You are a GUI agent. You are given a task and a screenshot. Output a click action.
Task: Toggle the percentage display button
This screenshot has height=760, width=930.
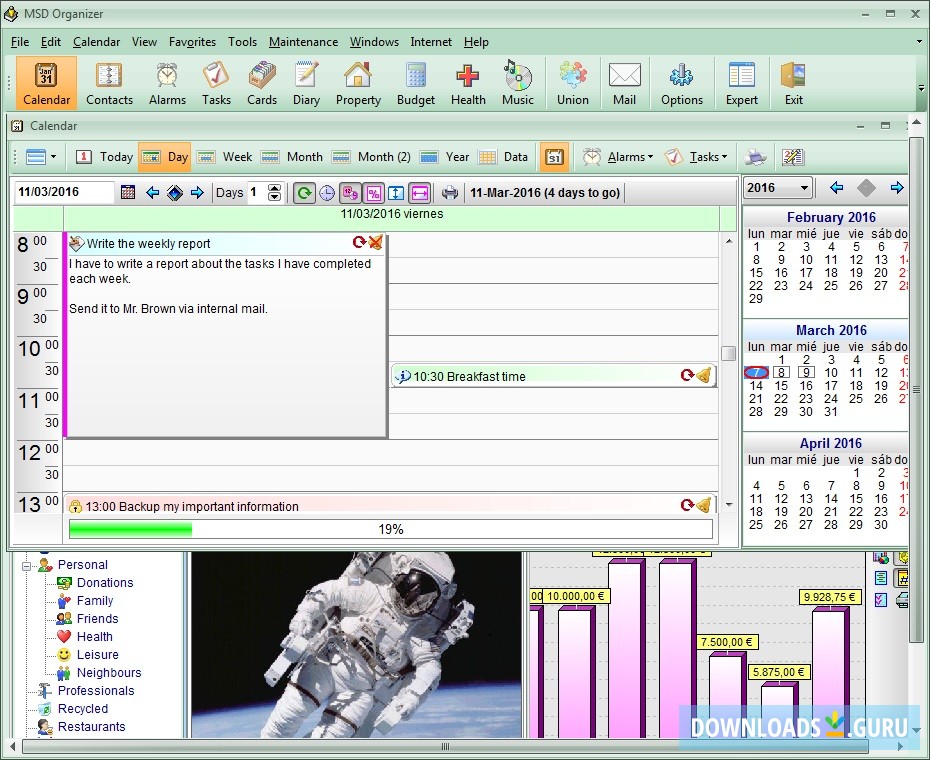(x=374, y=192)
